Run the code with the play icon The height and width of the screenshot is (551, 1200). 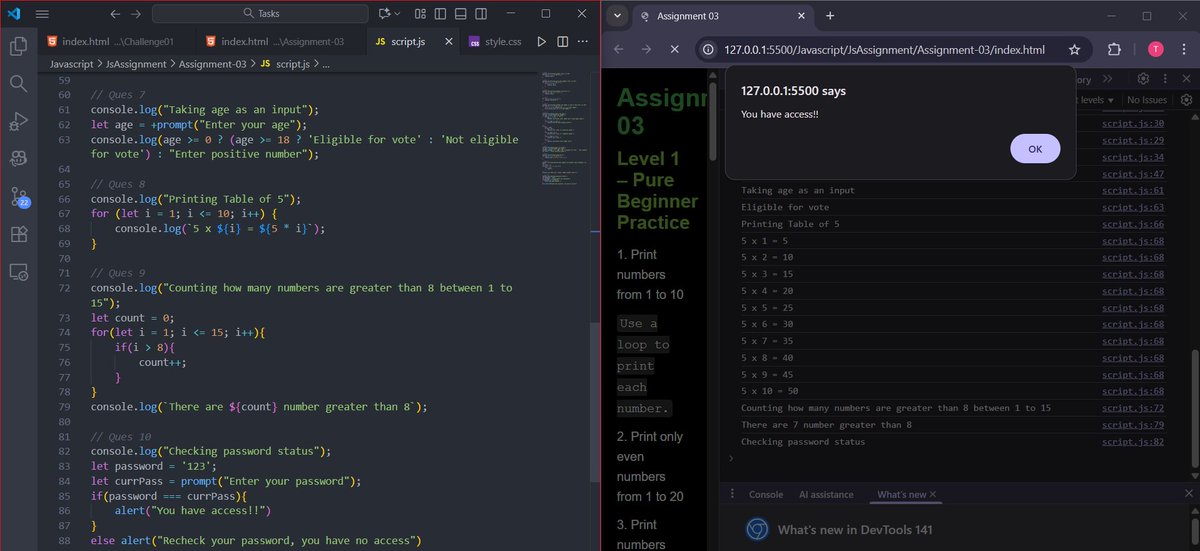click(541, 42)
